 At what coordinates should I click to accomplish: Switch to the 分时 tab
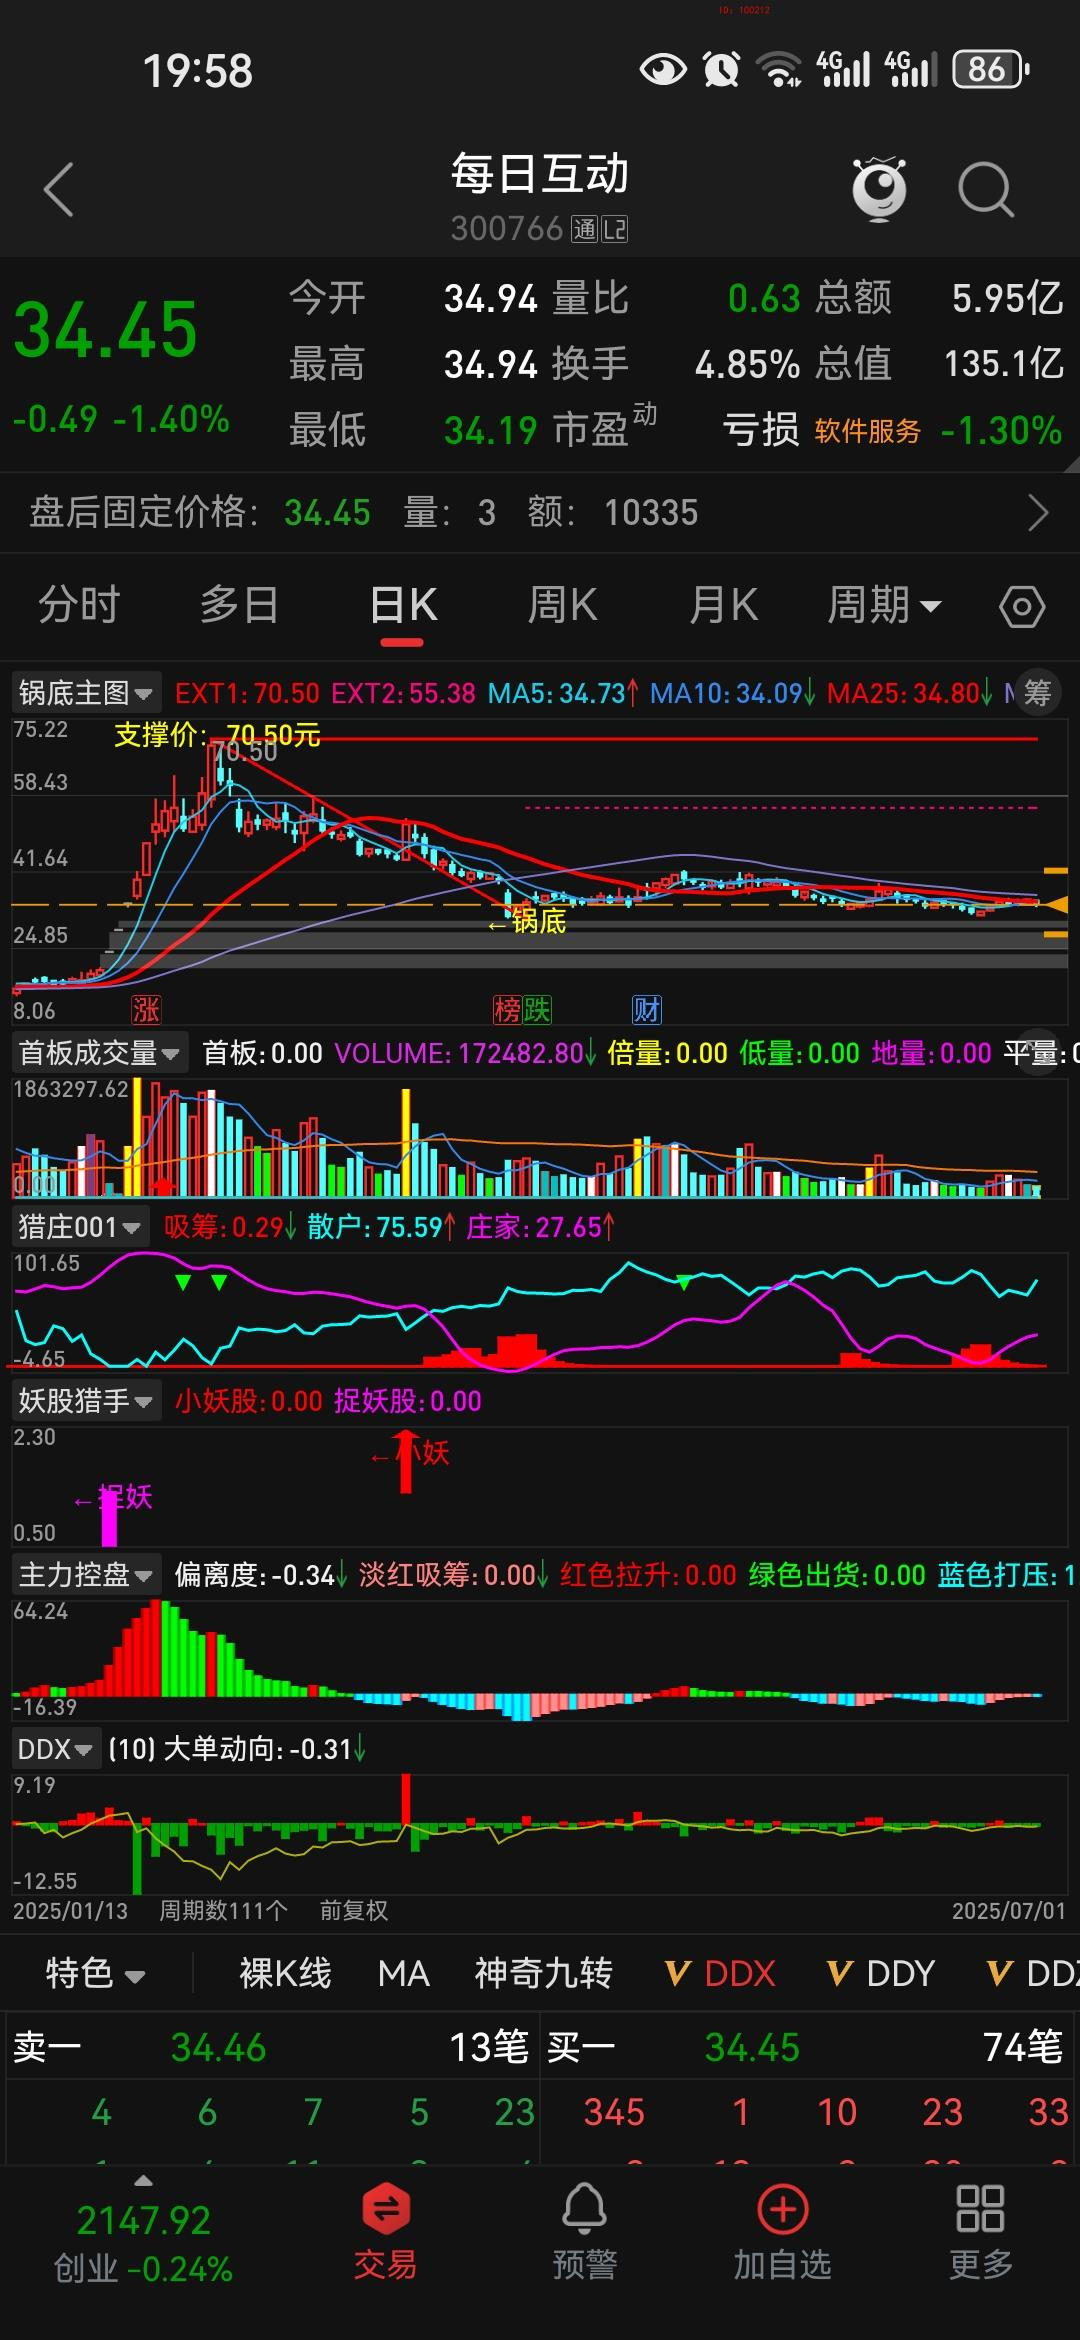tap(79, 606)
